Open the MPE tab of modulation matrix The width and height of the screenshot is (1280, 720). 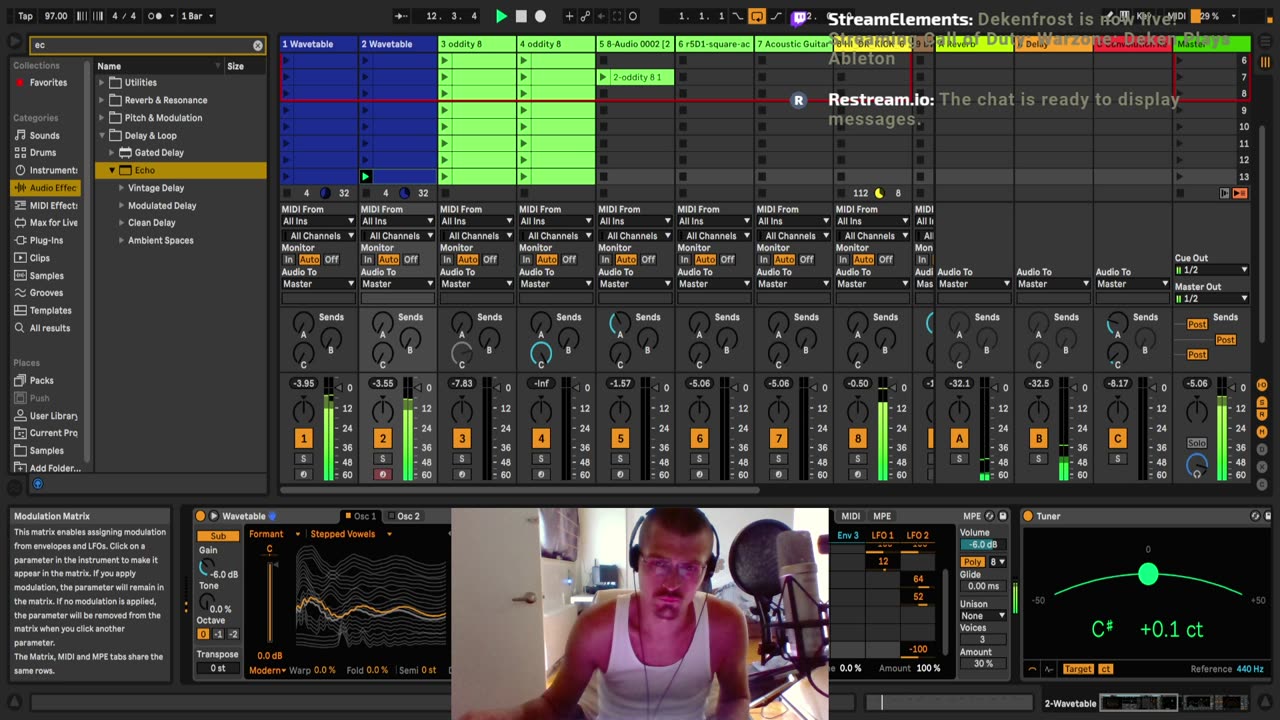pyautogui.click(x=882, y=516)
